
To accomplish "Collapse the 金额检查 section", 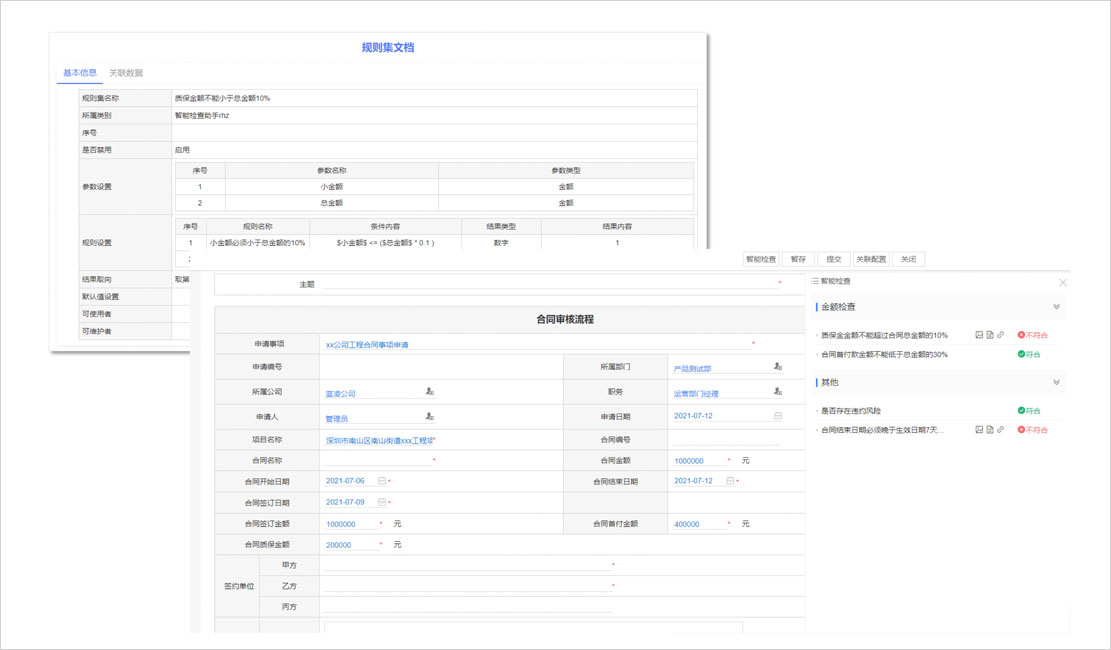I will click(x=1056, y=307).
